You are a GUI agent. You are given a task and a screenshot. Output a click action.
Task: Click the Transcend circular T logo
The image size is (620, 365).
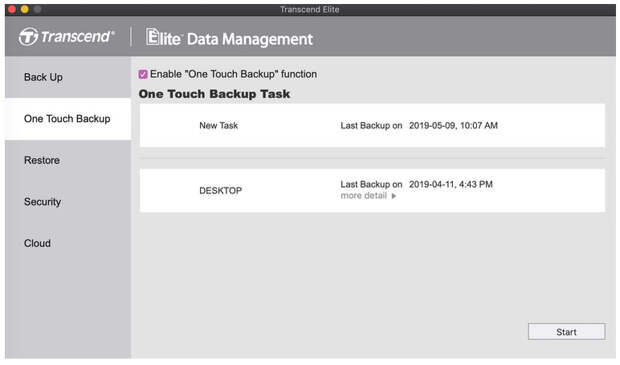pyautogui.click(x=28, y=37)
